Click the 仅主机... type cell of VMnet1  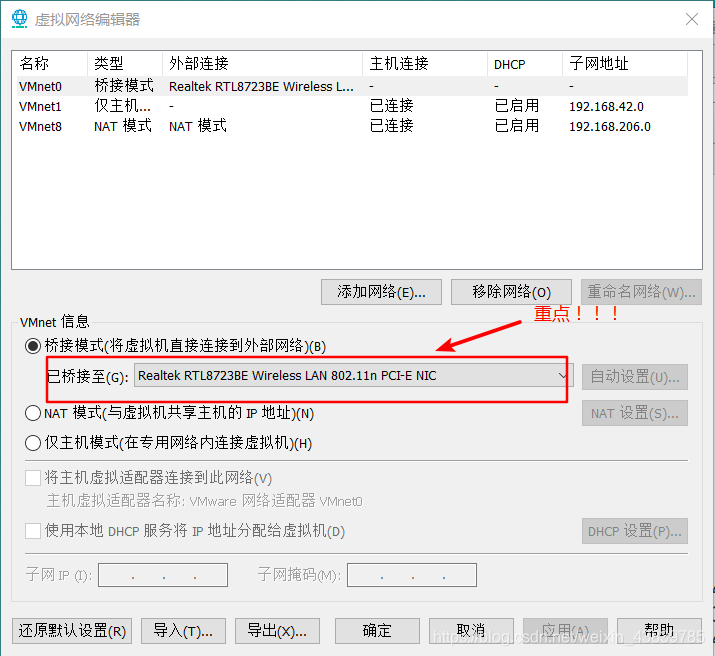[122, 106]
